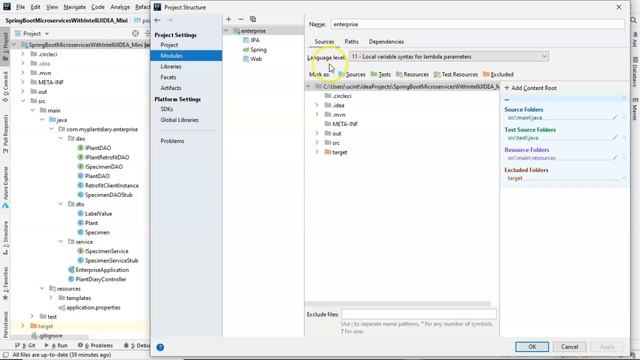Switch to the Sources tab
The image size is (640, 360).
[x=324, y=42]
